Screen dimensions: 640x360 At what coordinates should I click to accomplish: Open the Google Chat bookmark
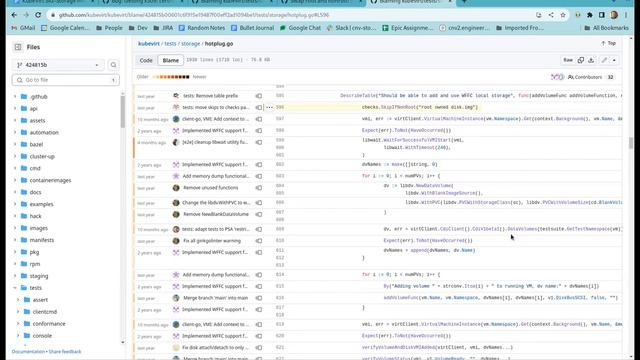300,28
